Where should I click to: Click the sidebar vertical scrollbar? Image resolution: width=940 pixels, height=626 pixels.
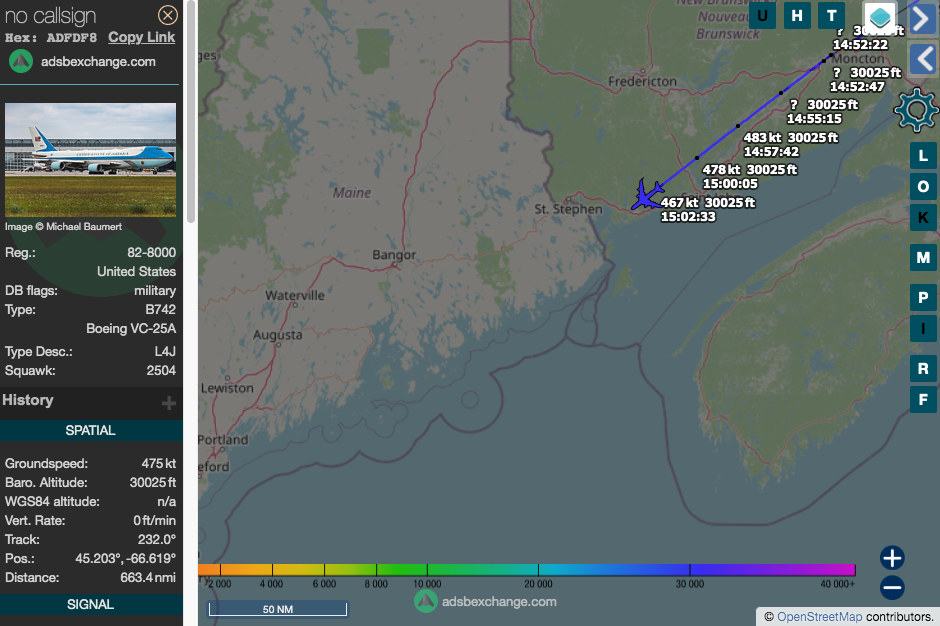point(191,111)
